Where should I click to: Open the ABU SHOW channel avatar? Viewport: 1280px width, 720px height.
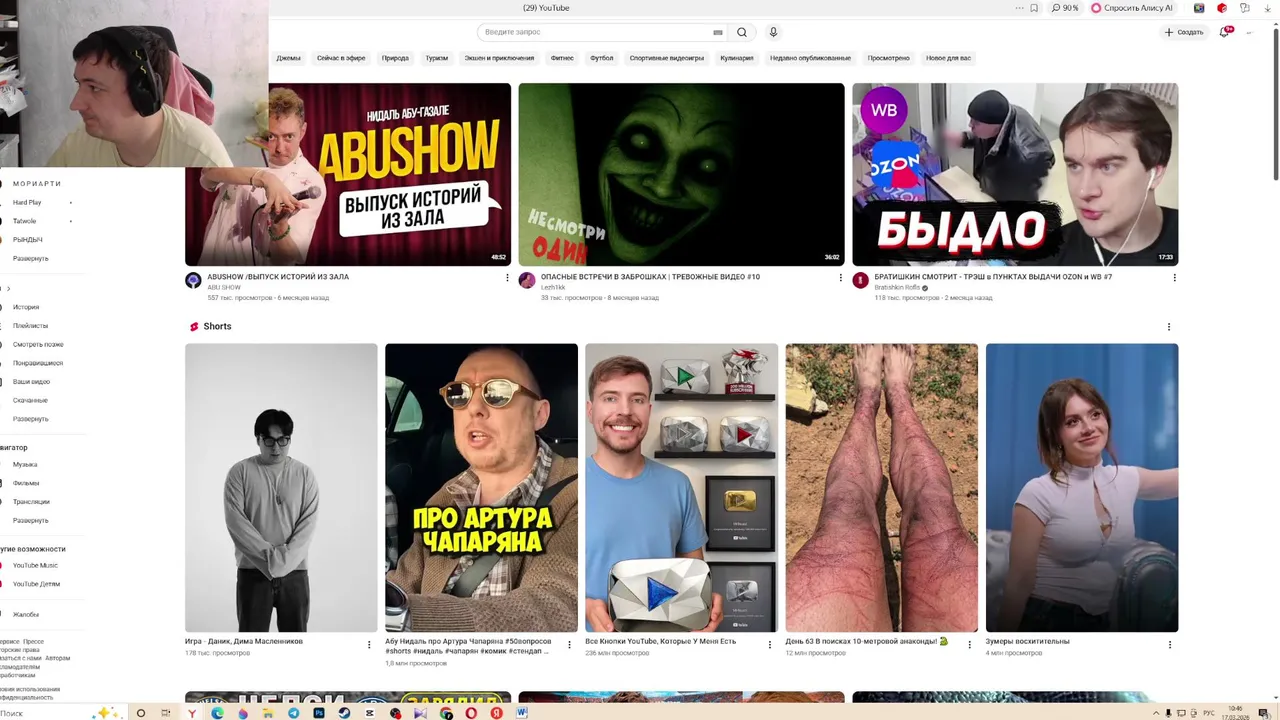(x=193, y=280)
